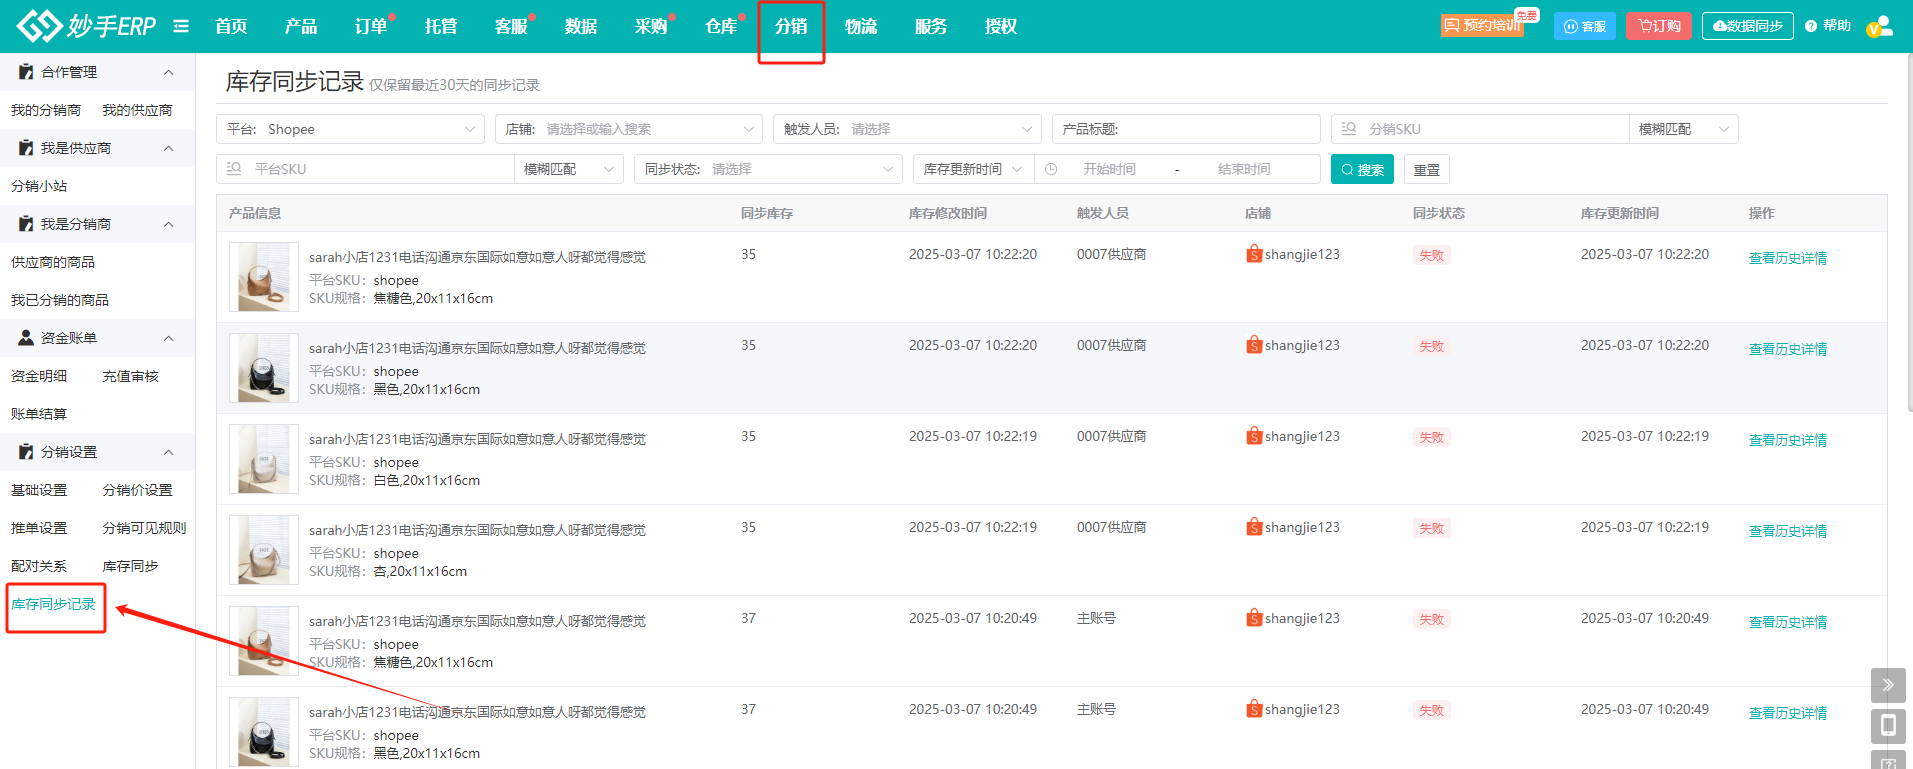1913x769 pixels.
Task: Open the 订单 top menu
Action: pyautogui.click(x=371, y=26)
